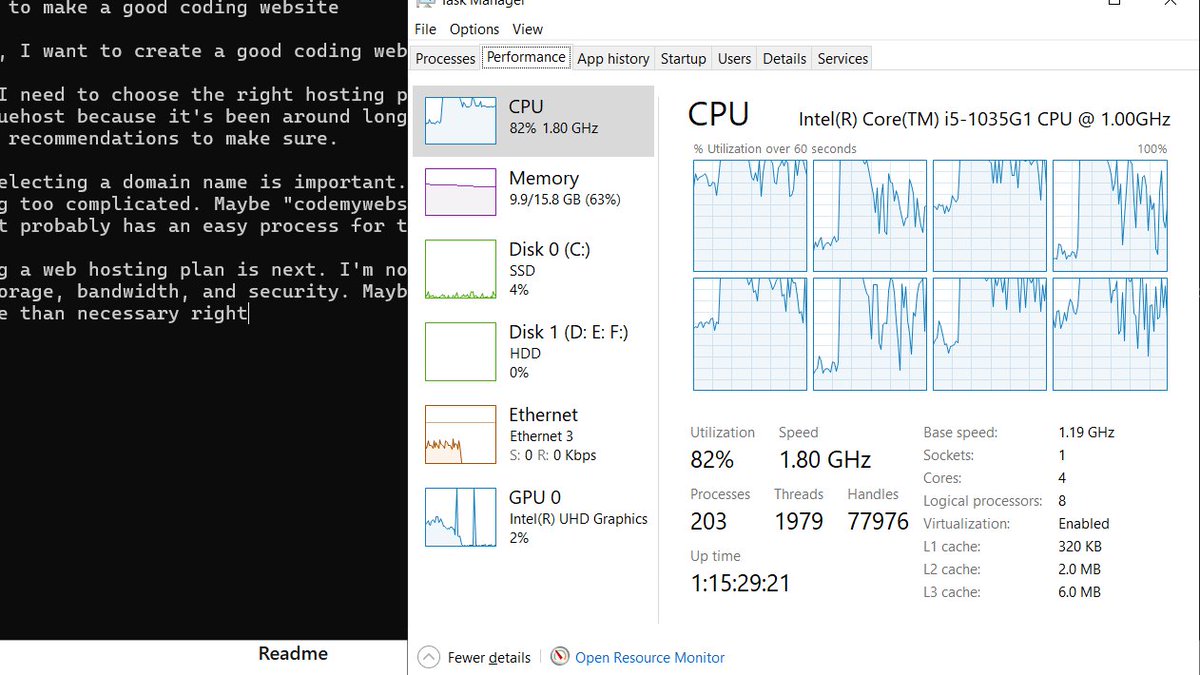Click the Utilization 82% value
1200x675 pixels.
click(x=712, y=459)
